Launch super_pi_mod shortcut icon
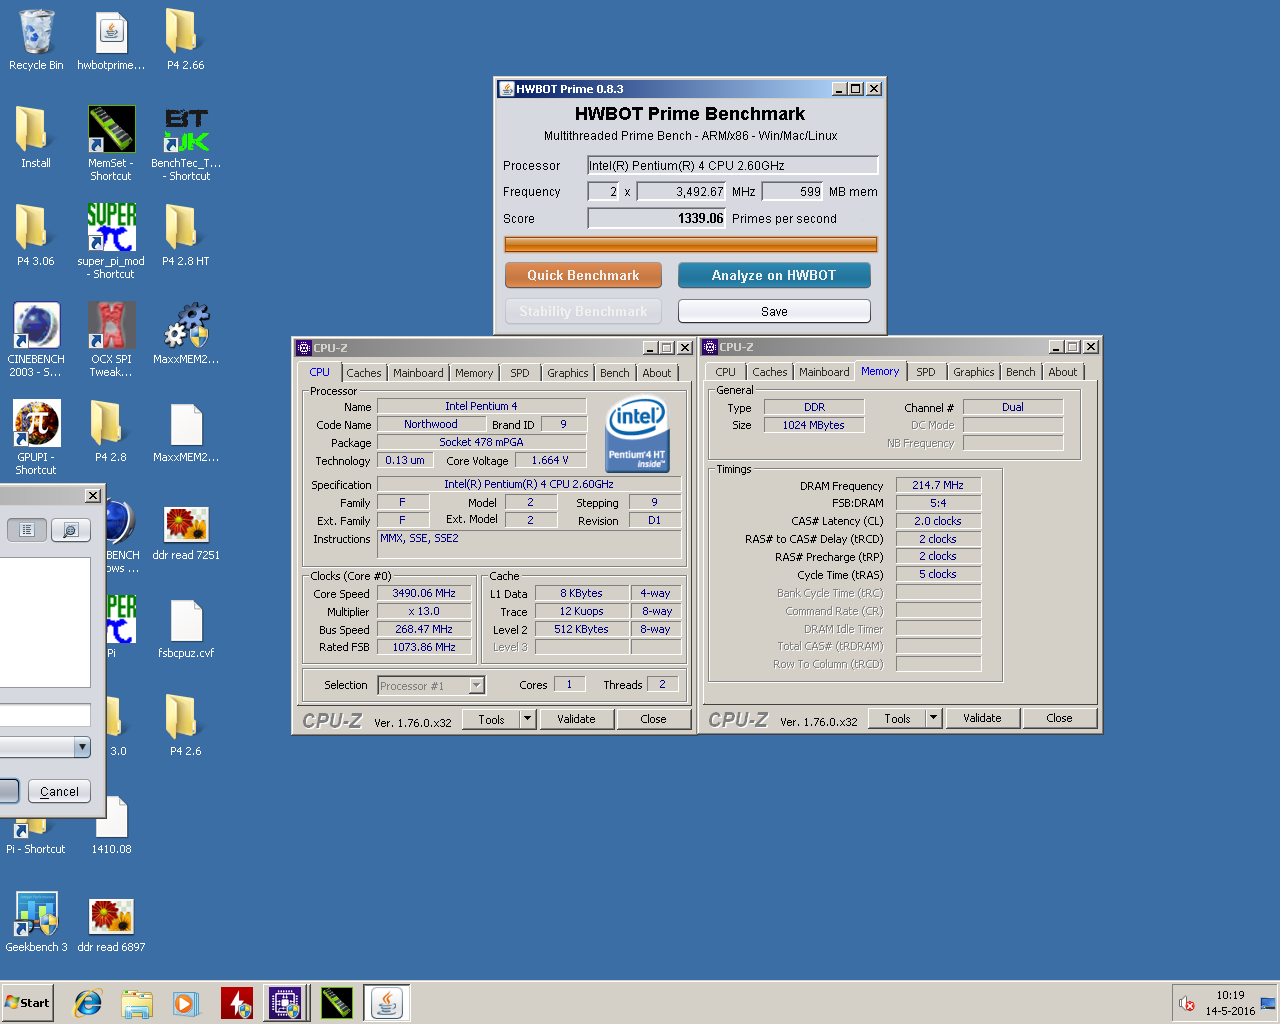The width and height of the screenshot is (1280, 1024). (111, 241)
